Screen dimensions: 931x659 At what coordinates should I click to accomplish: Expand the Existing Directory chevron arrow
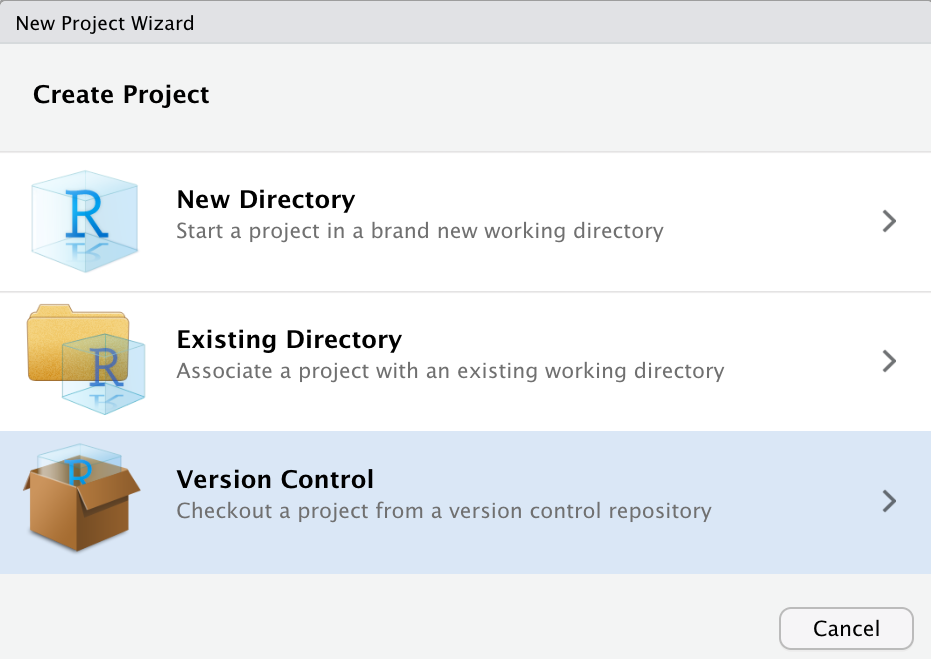[x=889, y=361]
